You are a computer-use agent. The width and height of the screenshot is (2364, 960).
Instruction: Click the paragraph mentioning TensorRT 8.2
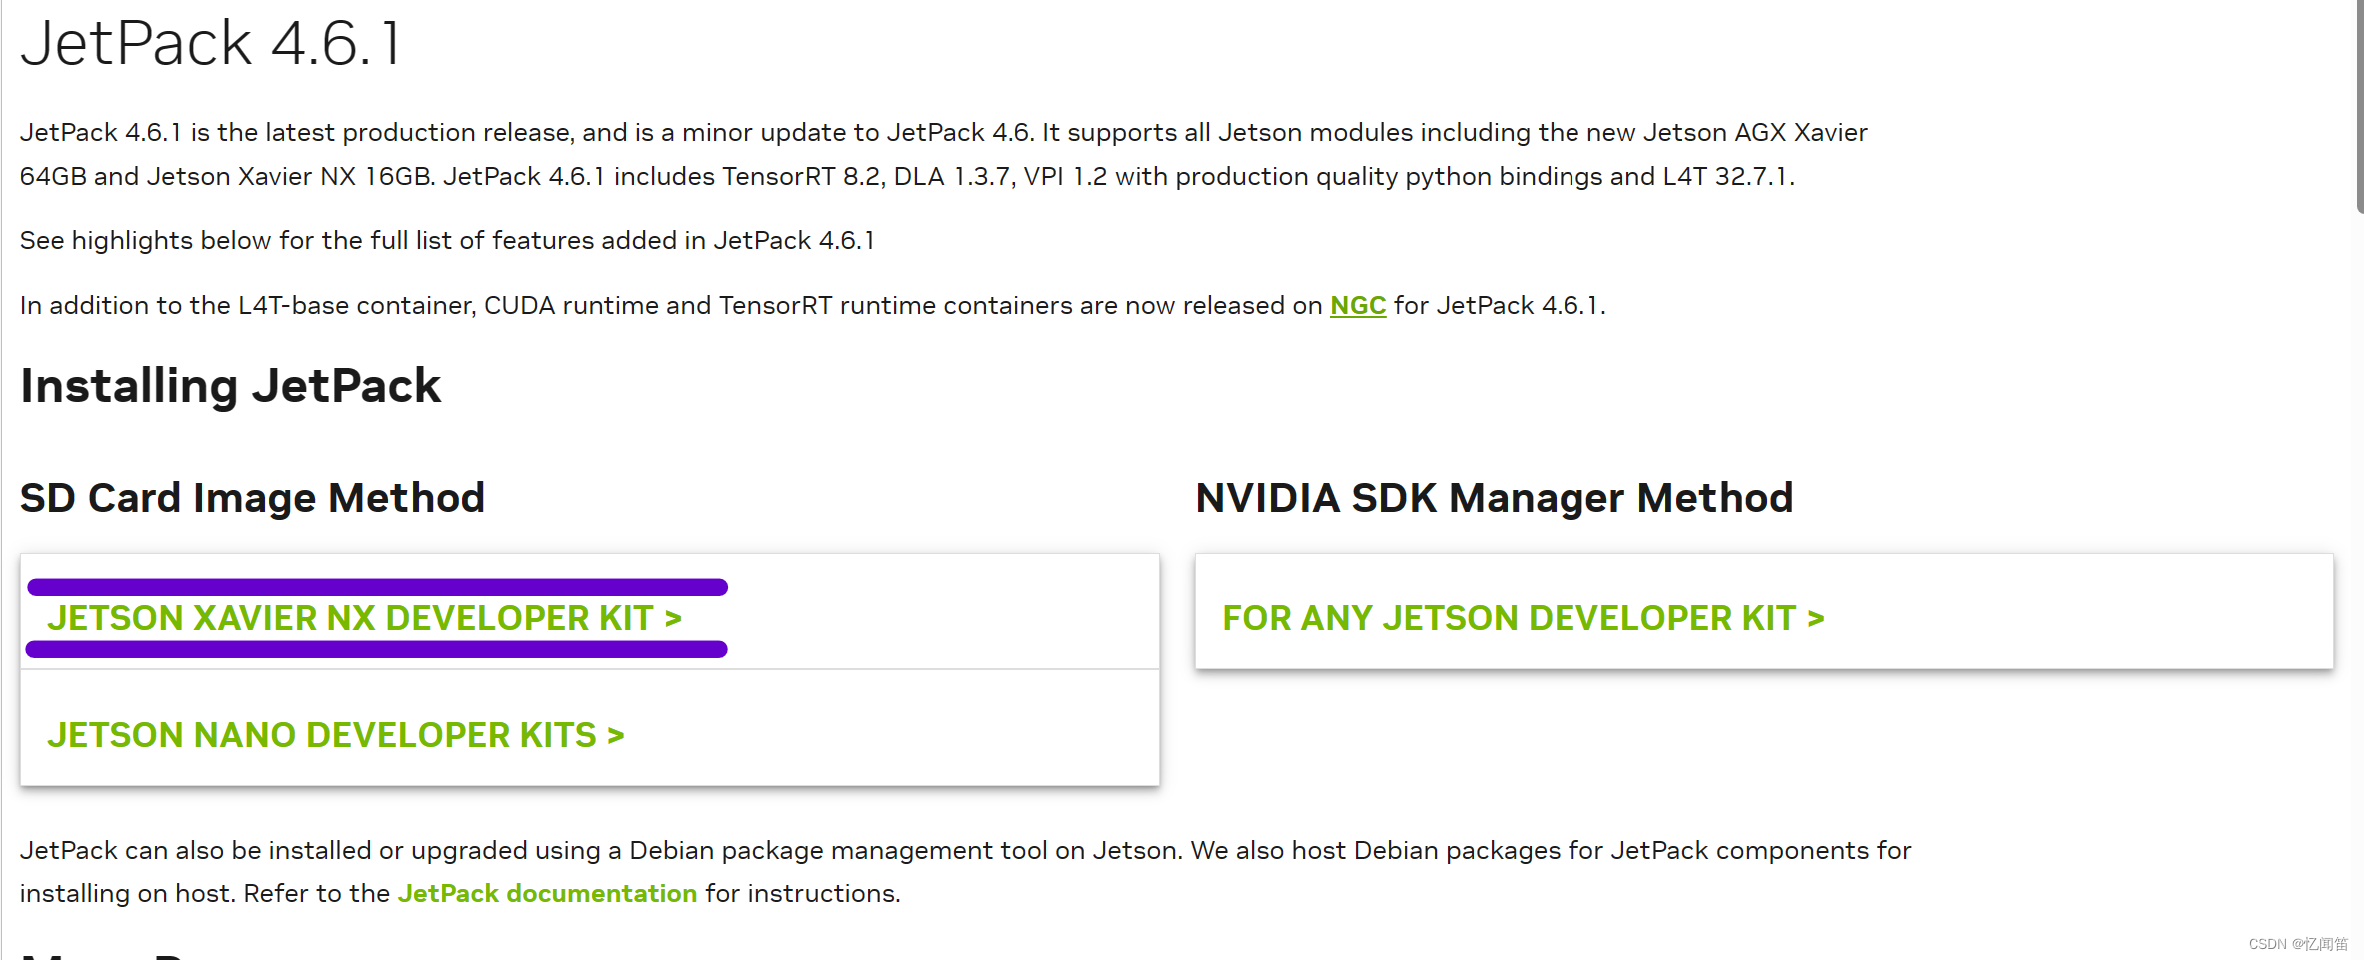point(943,154)
